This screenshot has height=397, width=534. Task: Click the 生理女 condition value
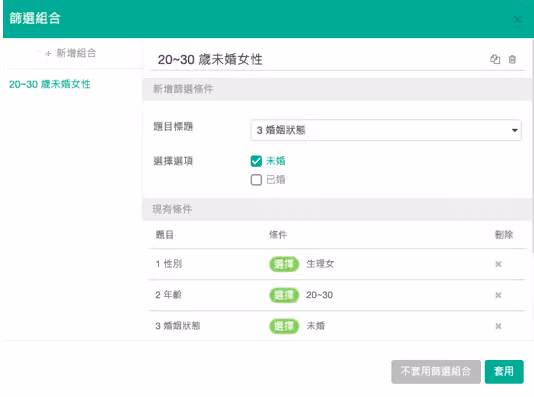[320, 264]
